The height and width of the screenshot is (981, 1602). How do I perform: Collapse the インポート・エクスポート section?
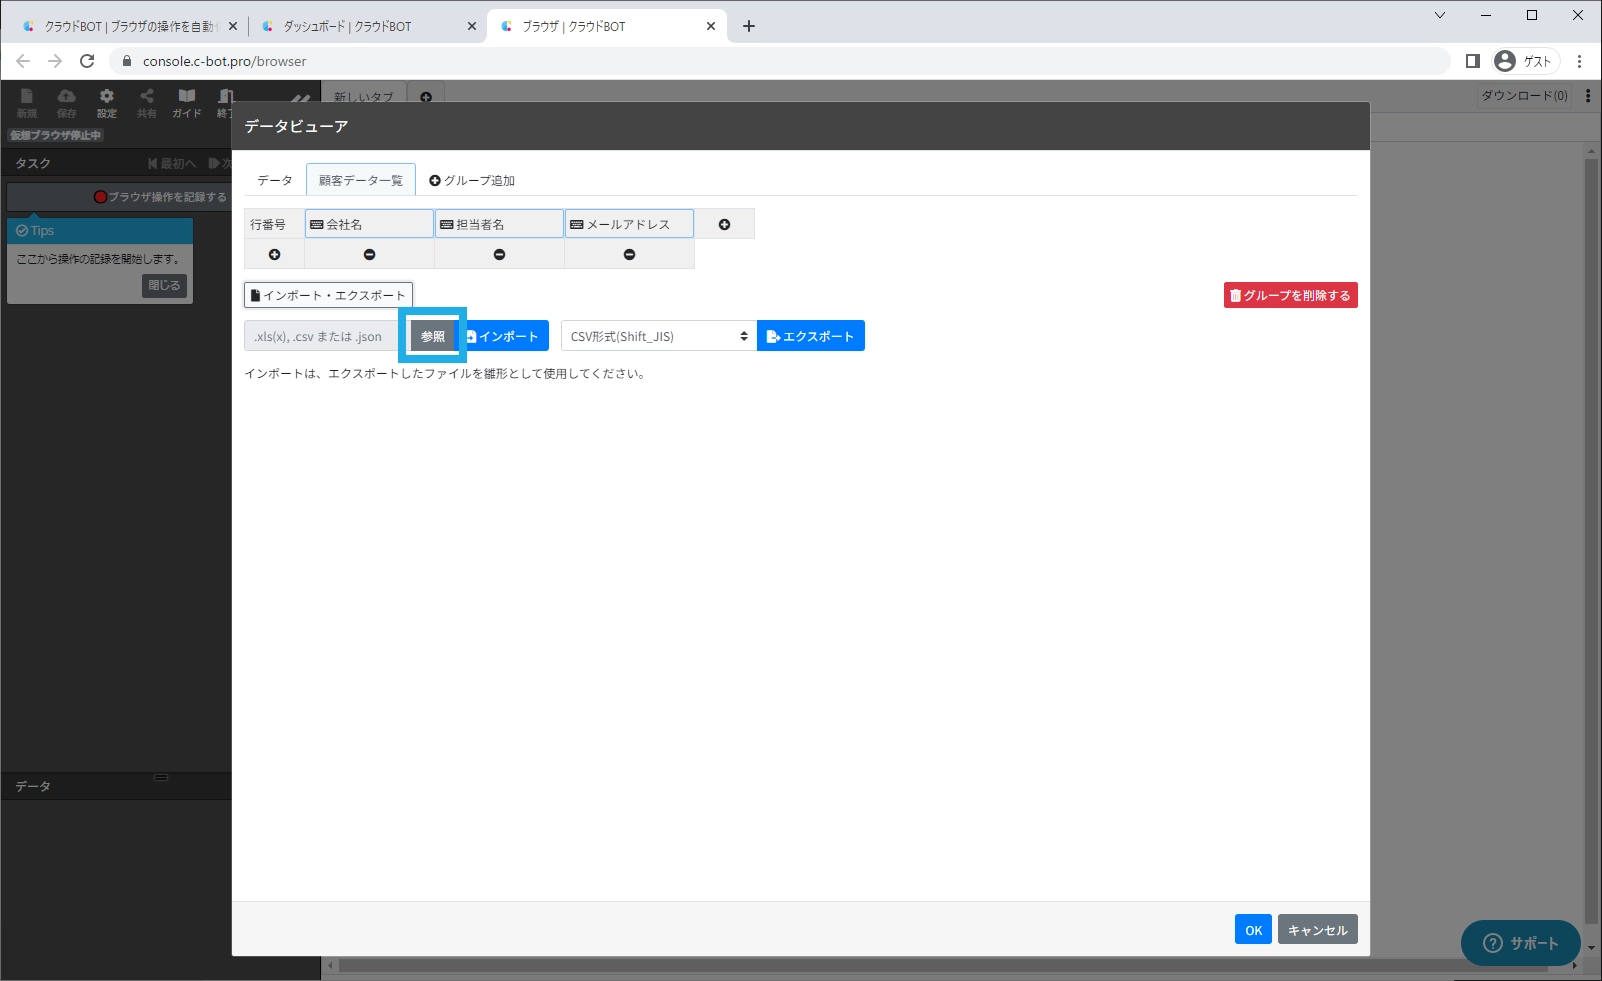(328, 295)
